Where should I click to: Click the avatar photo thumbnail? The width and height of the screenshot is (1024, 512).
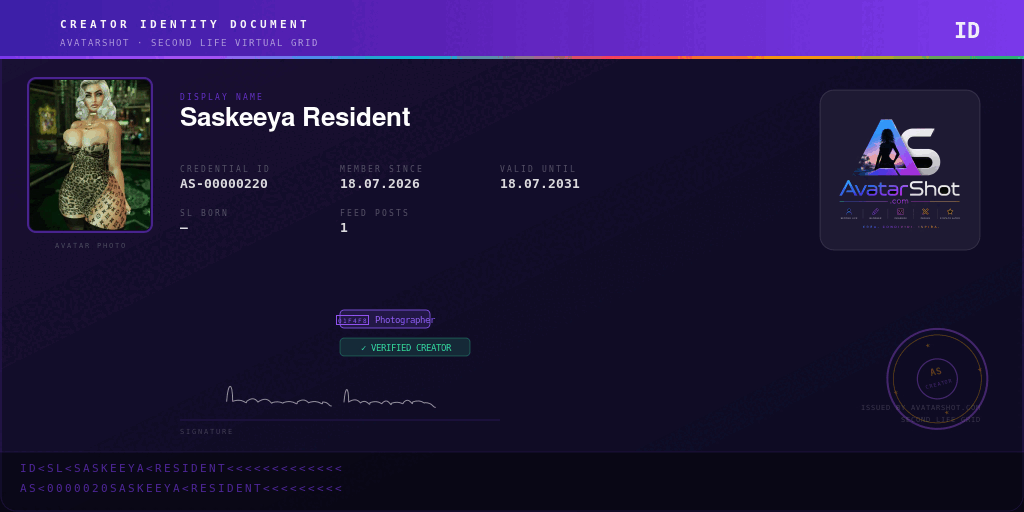[89, 155]
